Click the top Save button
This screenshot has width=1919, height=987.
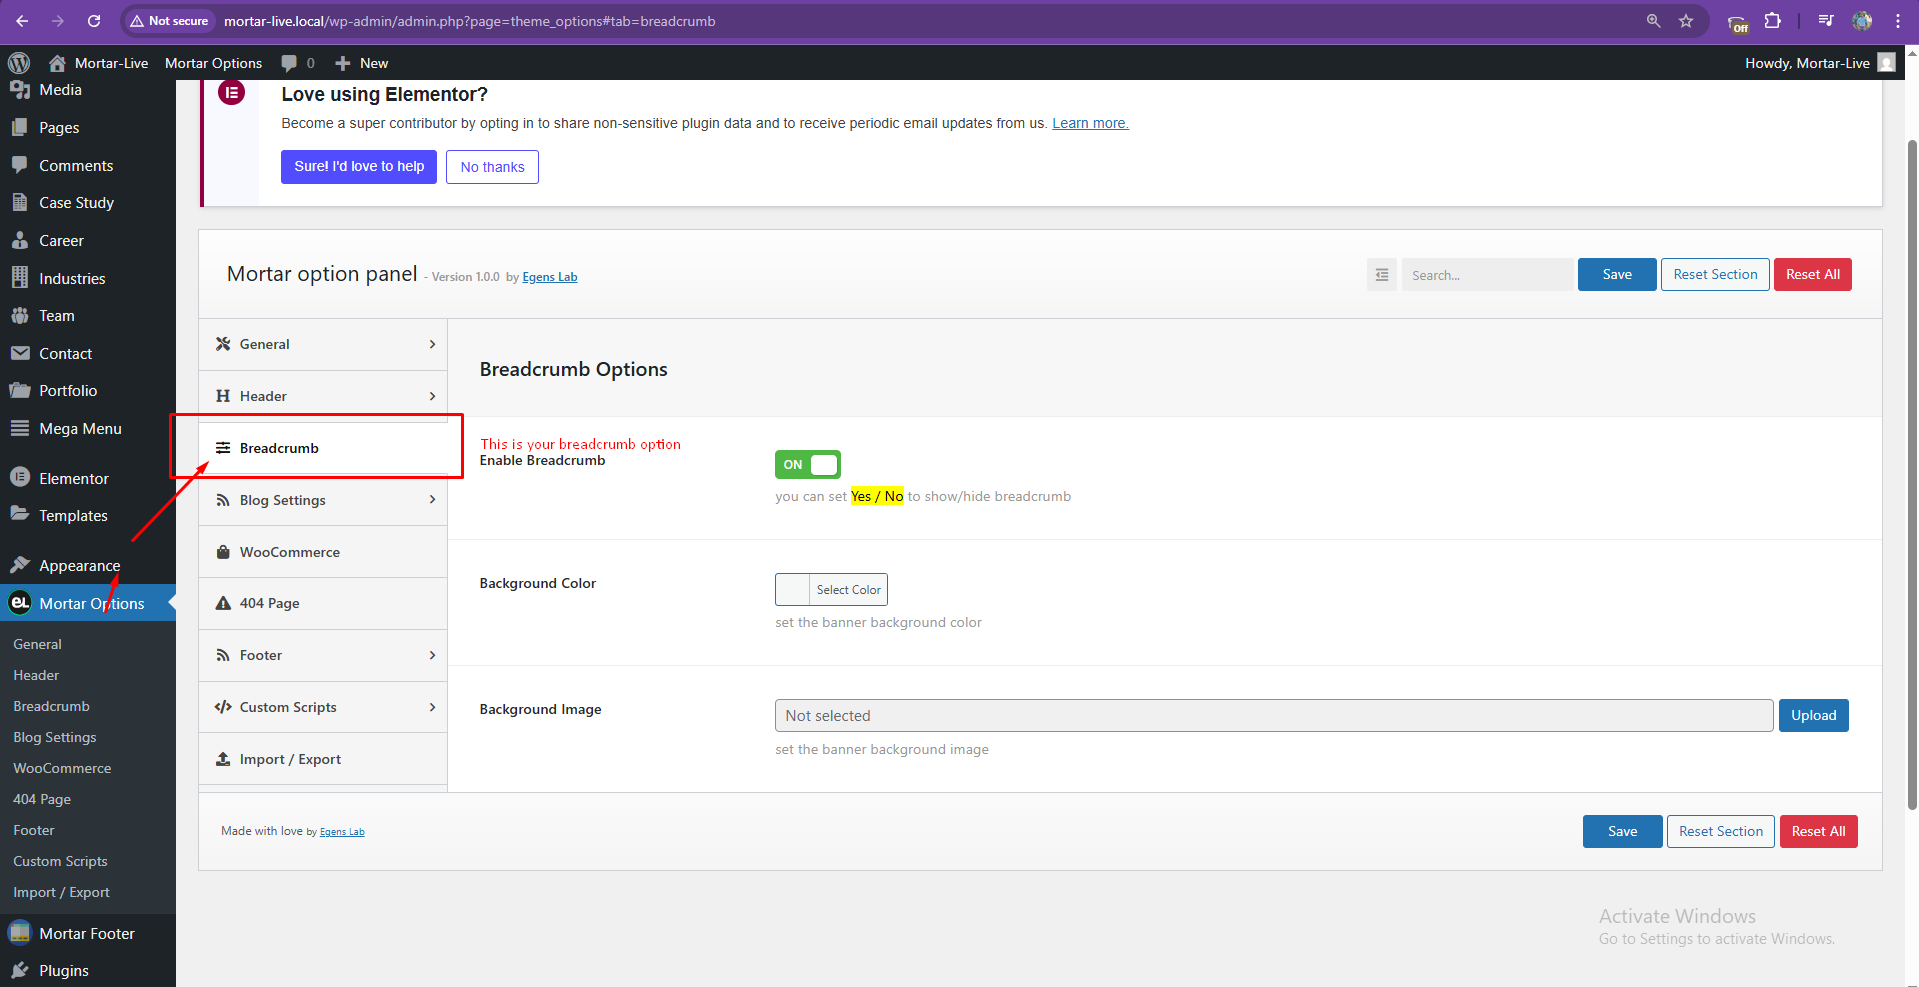(x=1617, y=275)
